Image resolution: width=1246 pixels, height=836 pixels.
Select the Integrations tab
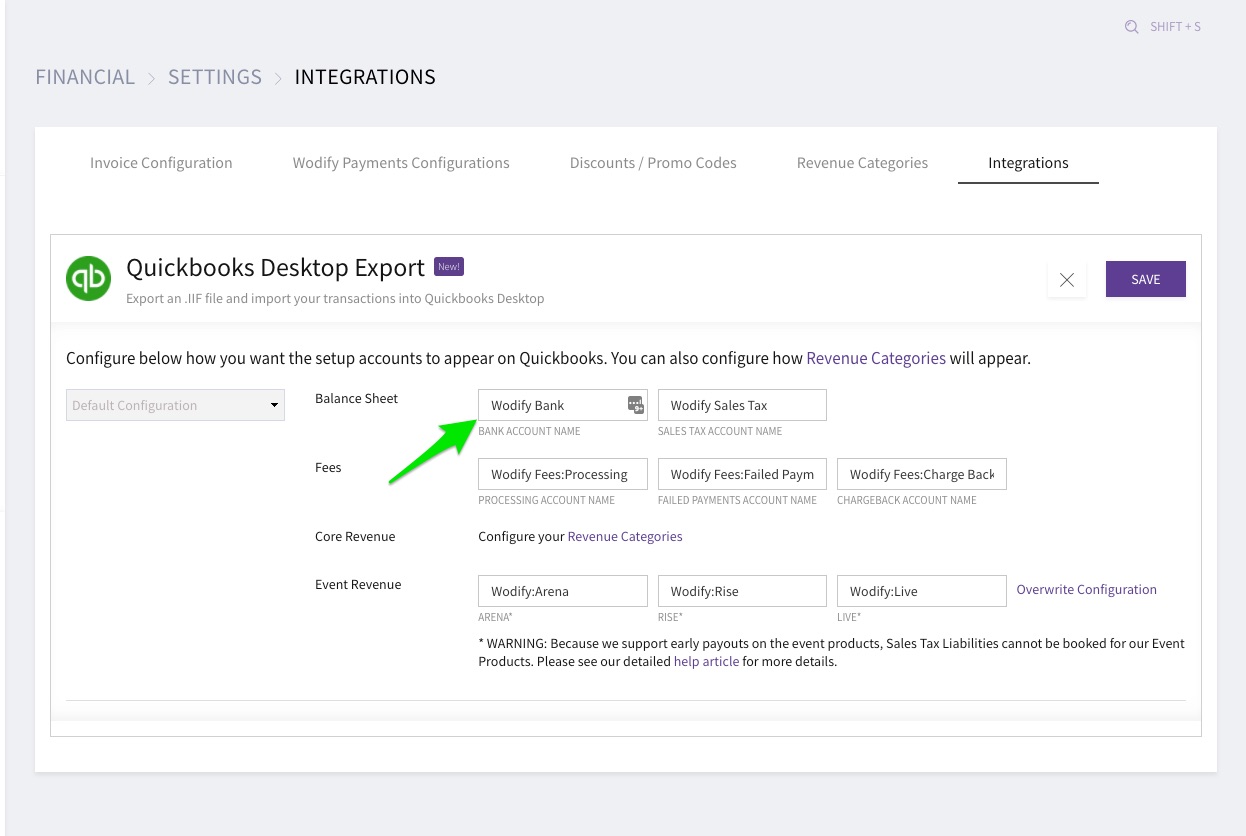click(x=1028, y=163)
